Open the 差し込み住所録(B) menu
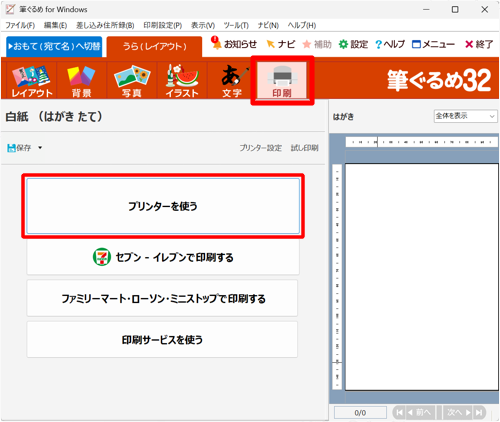 click(105, 25)
